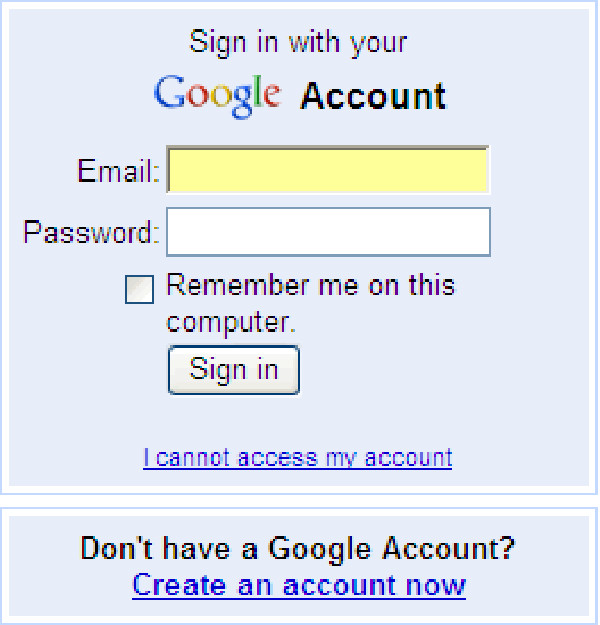Image resolution: width=600 pixels, height=625 pixels.
Task: Click the 'Sign in with your' heading
Action: pos(298,43)
